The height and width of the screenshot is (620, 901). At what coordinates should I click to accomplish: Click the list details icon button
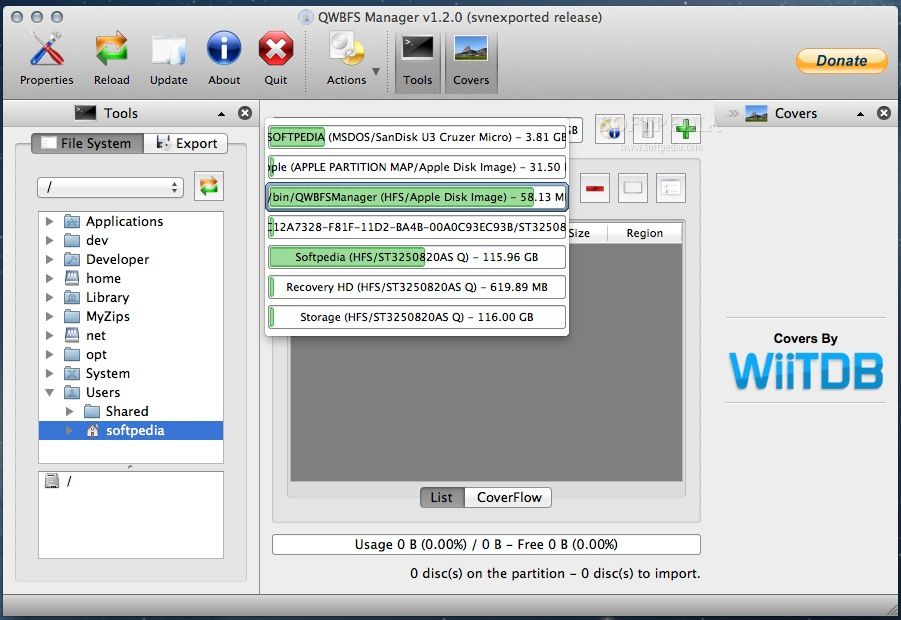671,188
